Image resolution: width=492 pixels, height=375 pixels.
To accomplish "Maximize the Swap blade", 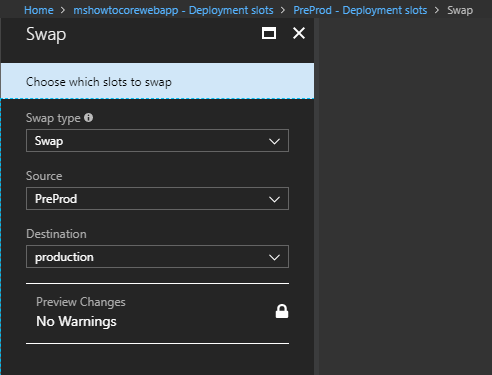I will 269,33.
